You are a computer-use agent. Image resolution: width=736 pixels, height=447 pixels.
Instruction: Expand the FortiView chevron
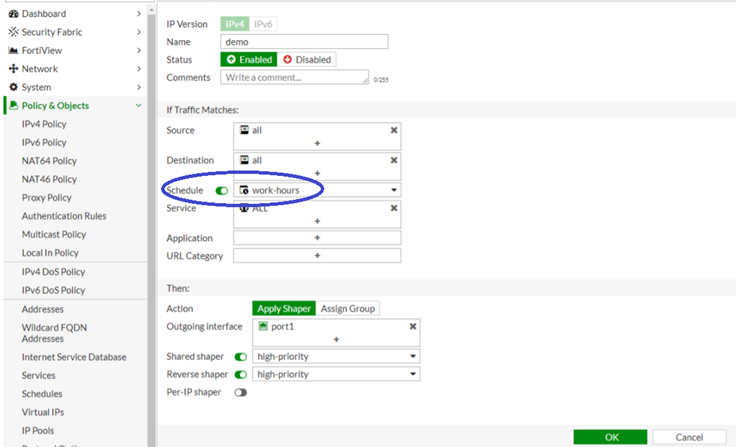click(x=138, y=50)
